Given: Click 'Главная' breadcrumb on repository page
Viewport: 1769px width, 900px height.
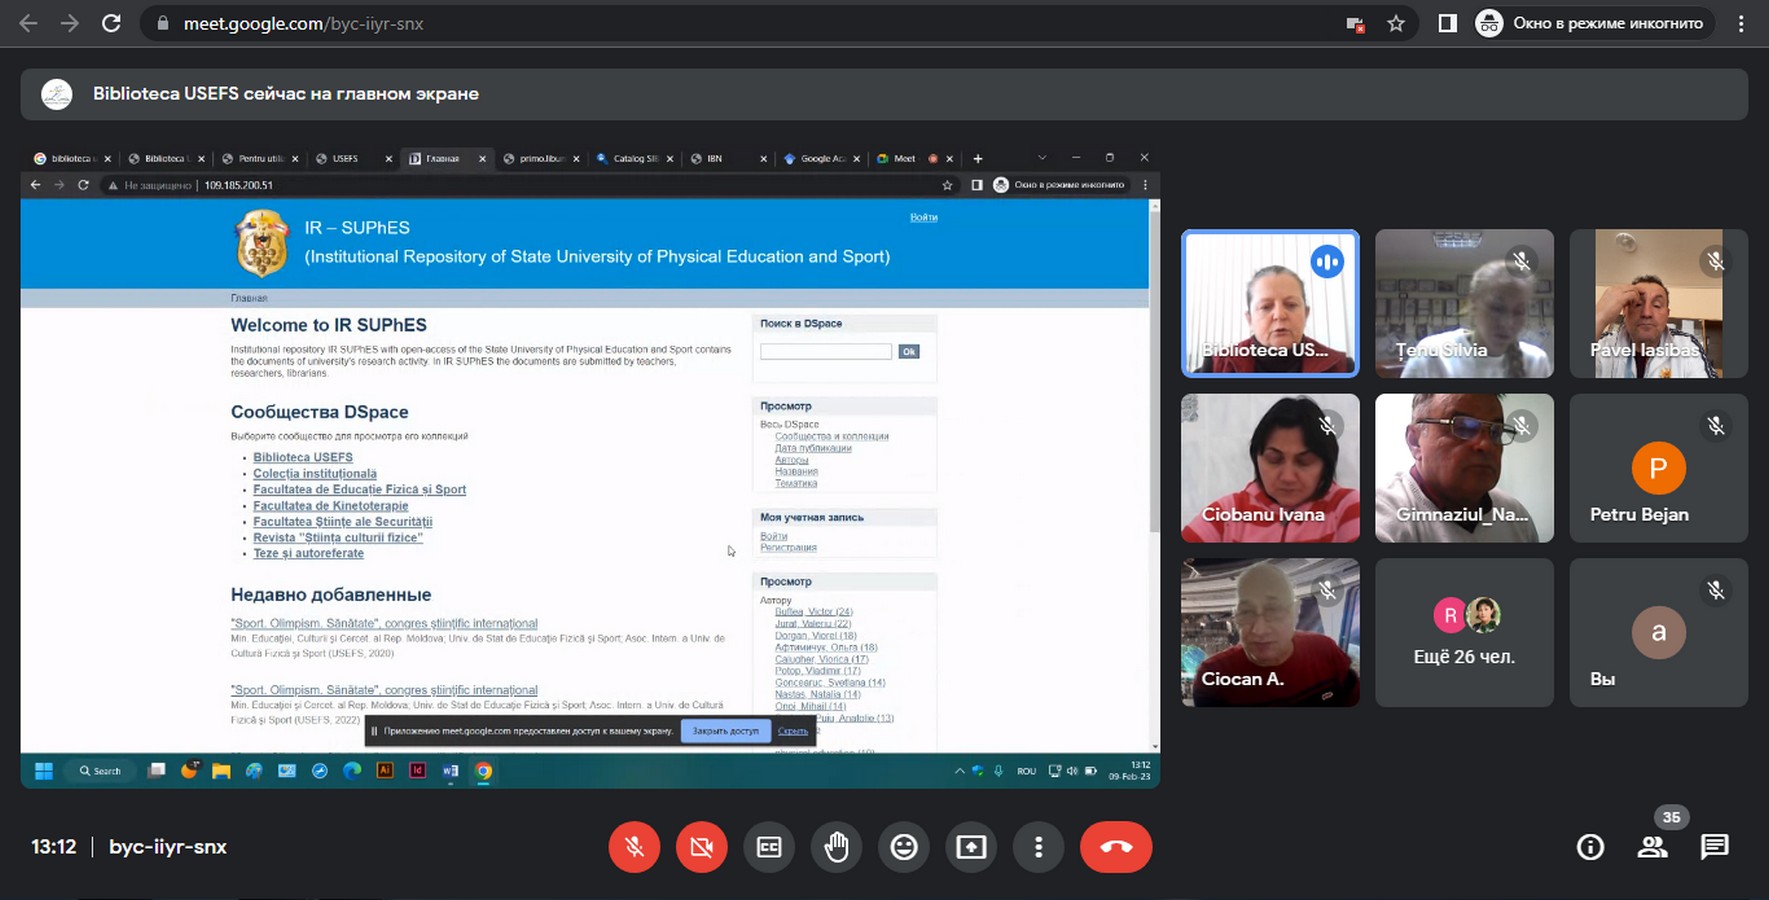Looking at the screenshot, I should click(x=249, y=298).
